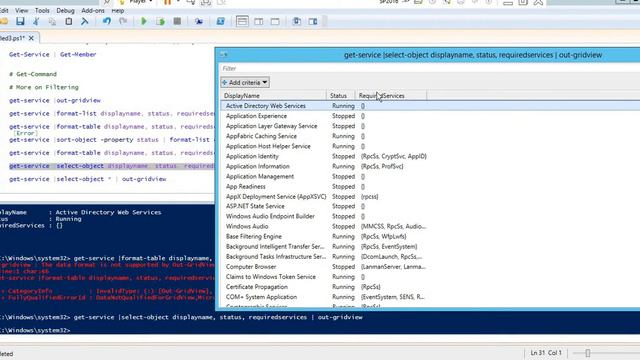Cut selection using the scissors icon
This screenshot has width=640, height=360.
click(36, 21)
